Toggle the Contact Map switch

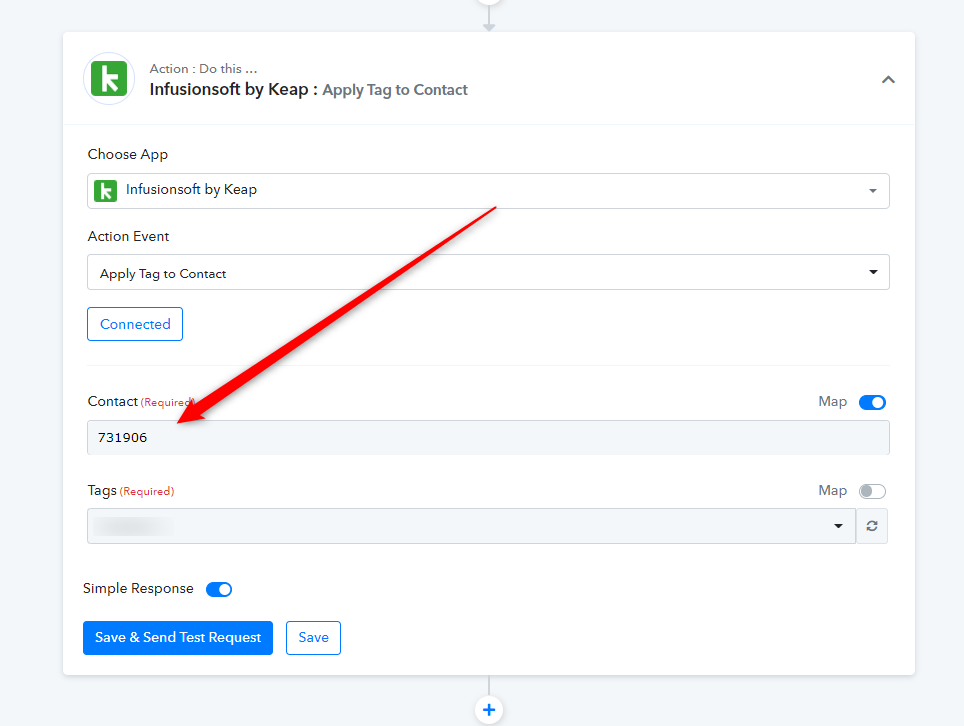[x=872, y=402]
